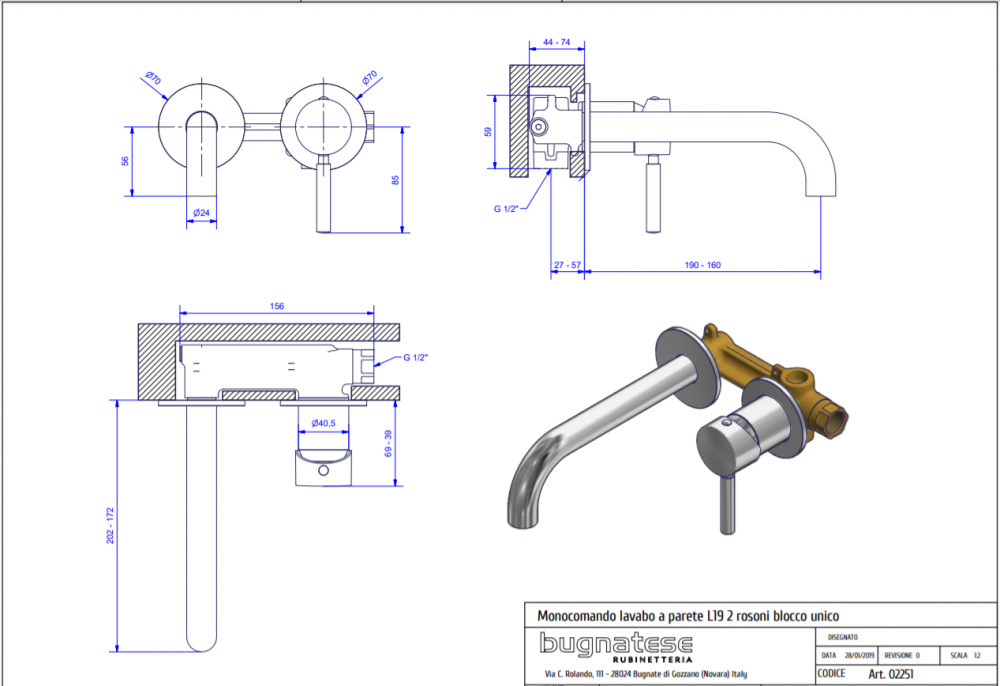Click the '56' dimension in front view
This screenshot has width=1000, height=686.
point(126,161)
